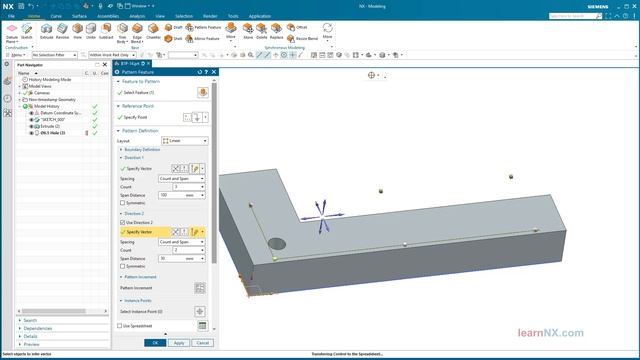
Task: Expand the Boundary Definition section
Action: (121, 150)
